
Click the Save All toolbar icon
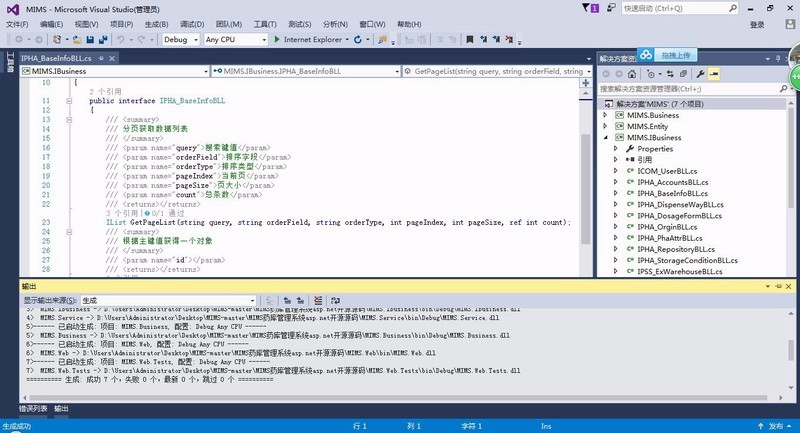(103, 40)
